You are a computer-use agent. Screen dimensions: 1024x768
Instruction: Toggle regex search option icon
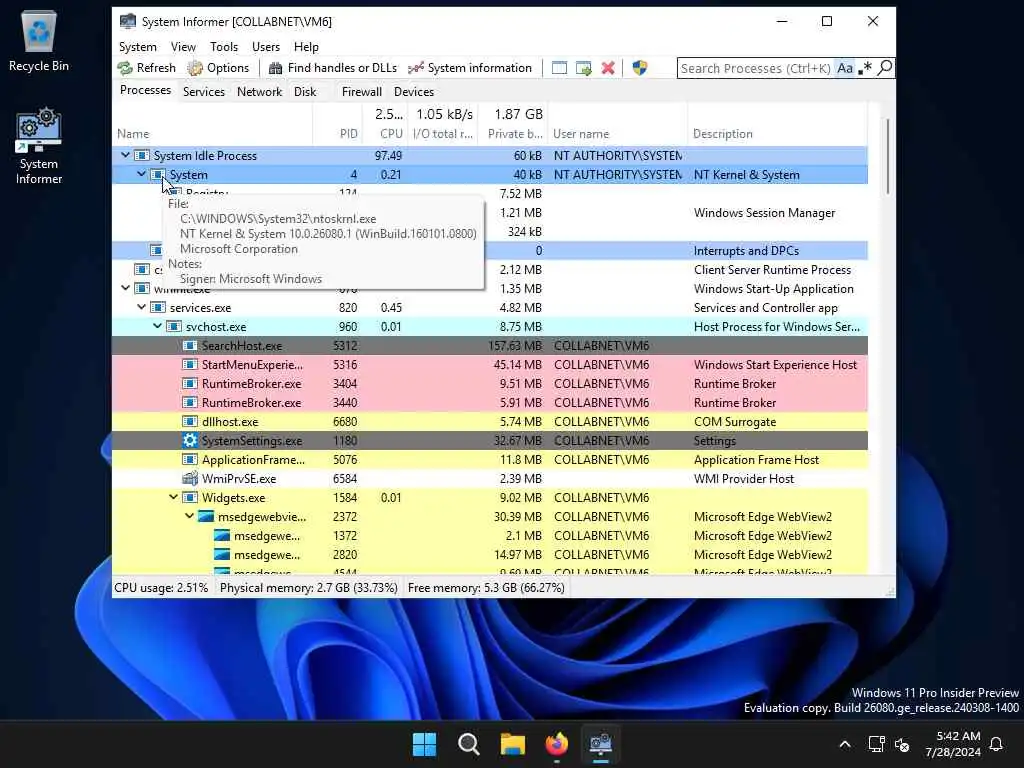(x=865, y=68)
